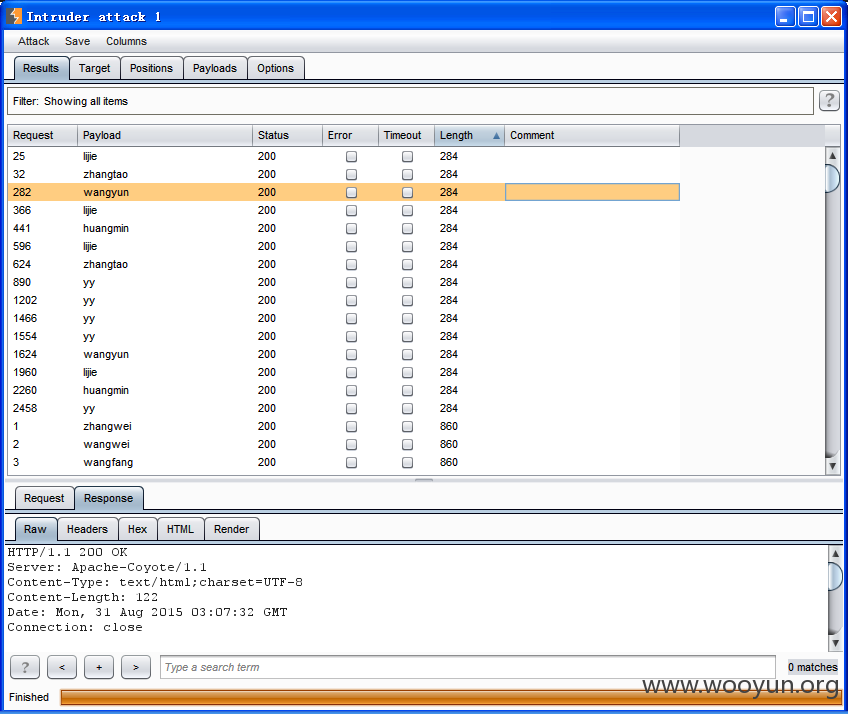Toggle Timeout checkbox for request 890
848x714 pixels.
407,282
